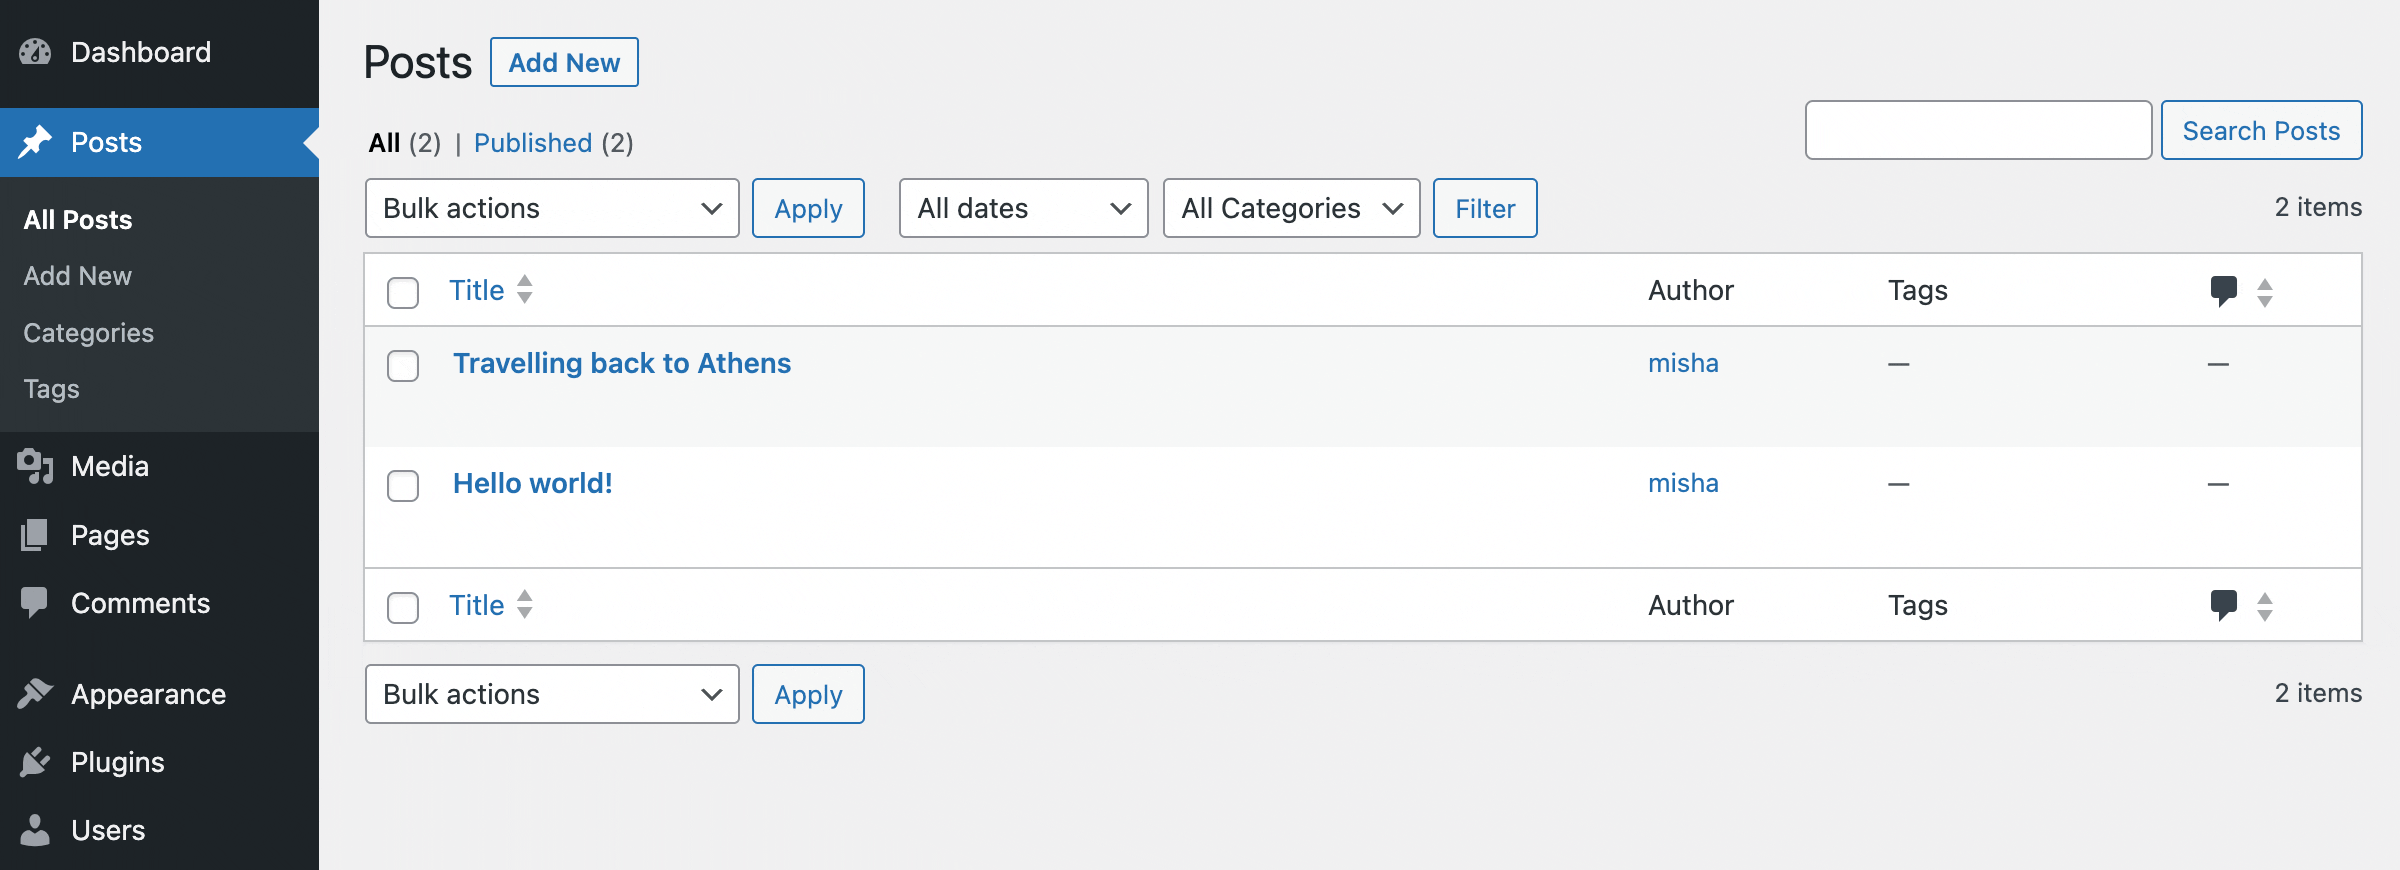The image size is (2400, 870).
Task: Open the 'Travelling back to Athens' post link
Action: 621,363
